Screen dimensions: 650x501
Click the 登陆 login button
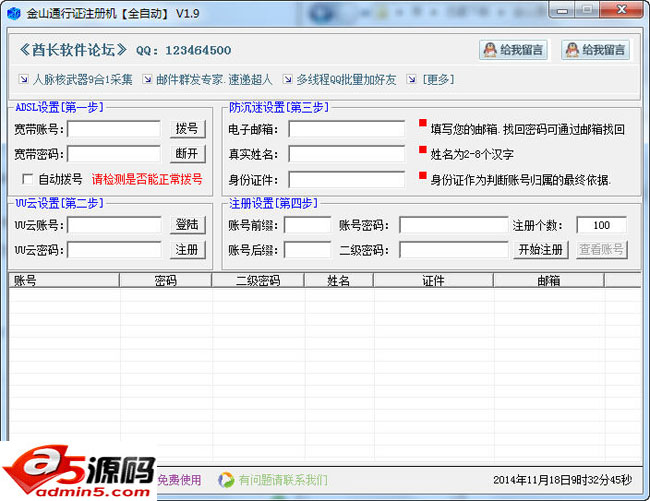[187, 225]
